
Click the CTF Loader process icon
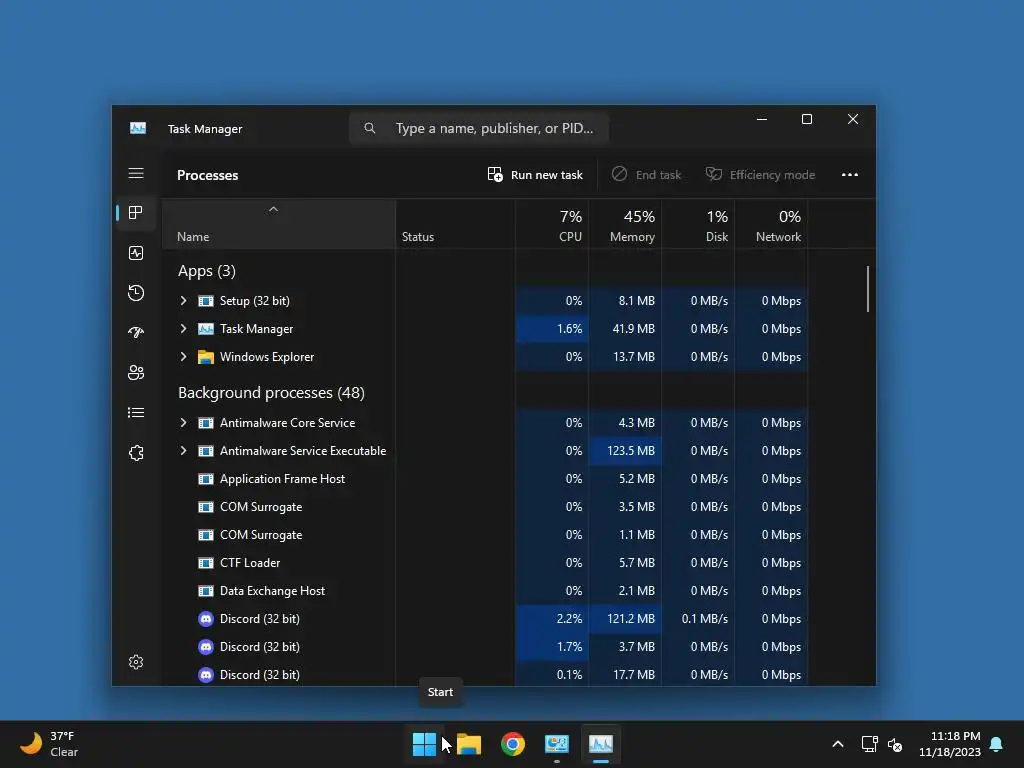click(206, 563)
